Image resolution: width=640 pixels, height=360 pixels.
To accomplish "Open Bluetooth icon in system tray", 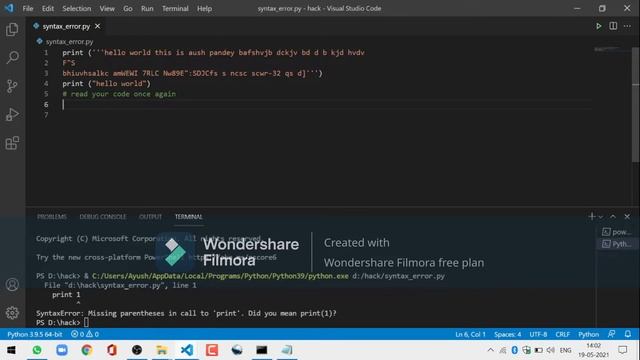I will (514, 350).
